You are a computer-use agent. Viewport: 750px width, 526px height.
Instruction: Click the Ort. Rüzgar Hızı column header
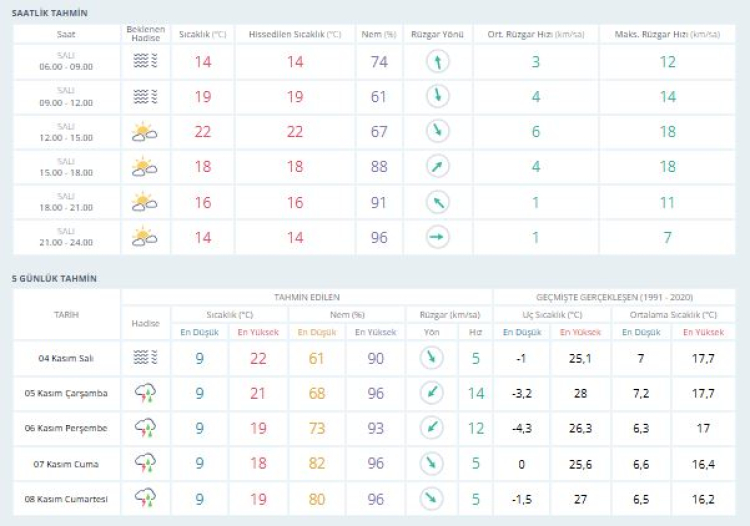[x=535, y=34]
